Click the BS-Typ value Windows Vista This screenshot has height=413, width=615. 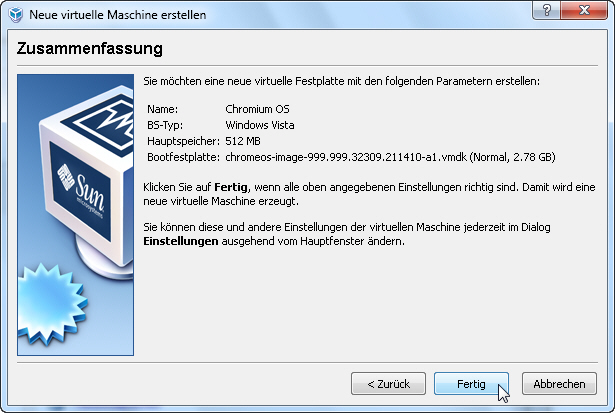(260, 125)
